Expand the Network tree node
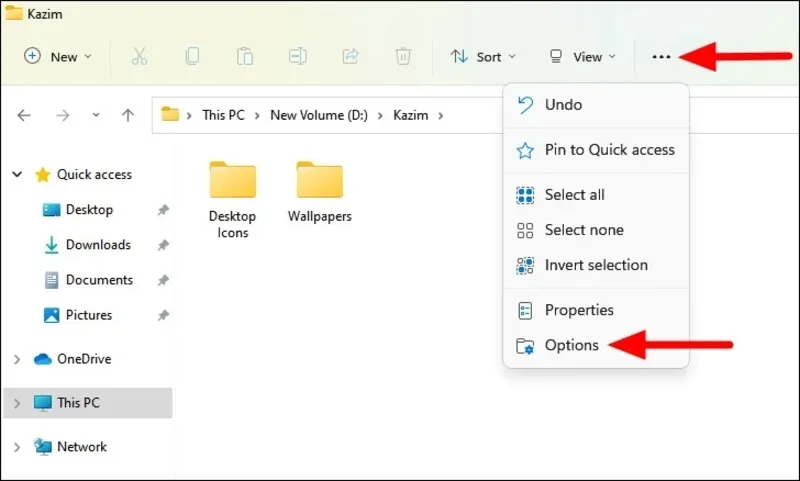This screenshot has width=800, height=481. click(x=17, y=447)
